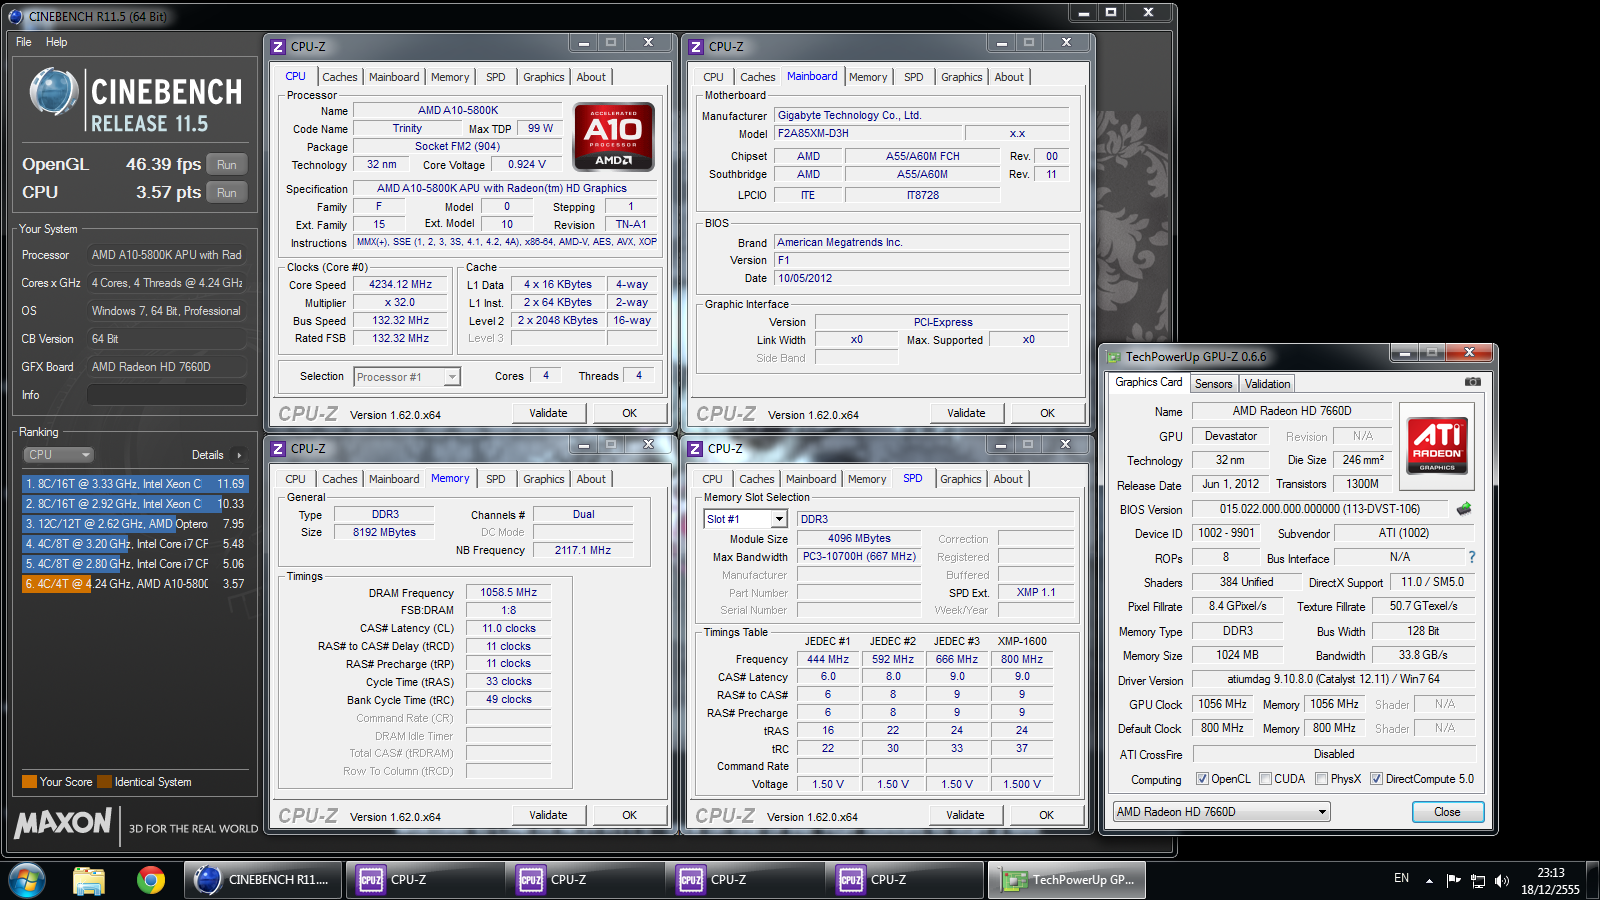
Task: Click the Close button in GPU-Z
Action: (x=1447, y=812)
